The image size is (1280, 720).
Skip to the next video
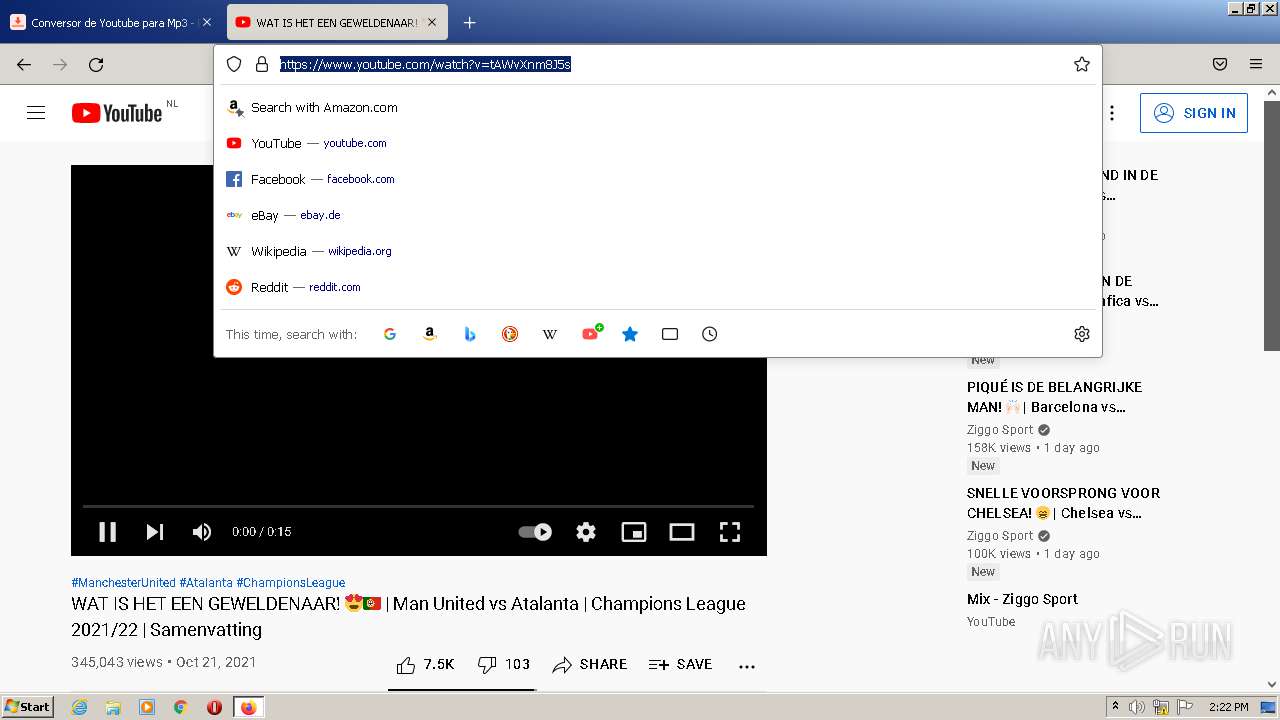click(x=155, y=532)
